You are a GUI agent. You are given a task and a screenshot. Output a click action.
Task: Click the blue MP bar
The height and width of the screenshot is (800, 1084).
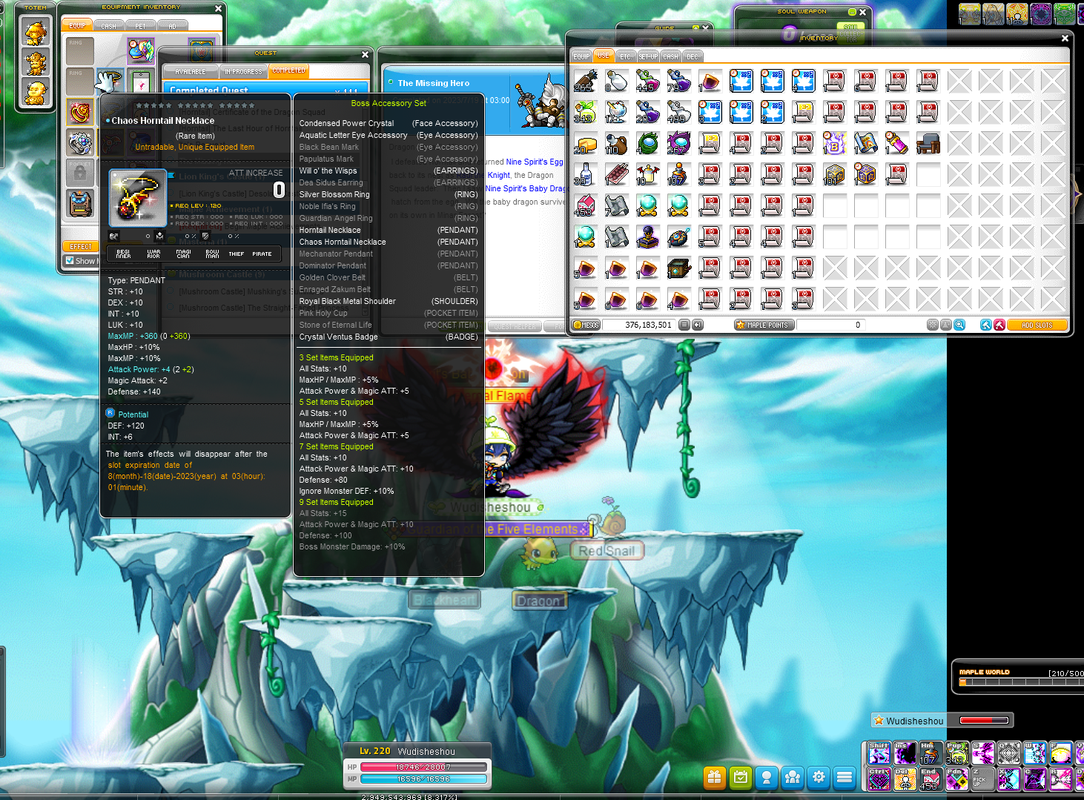424,779
